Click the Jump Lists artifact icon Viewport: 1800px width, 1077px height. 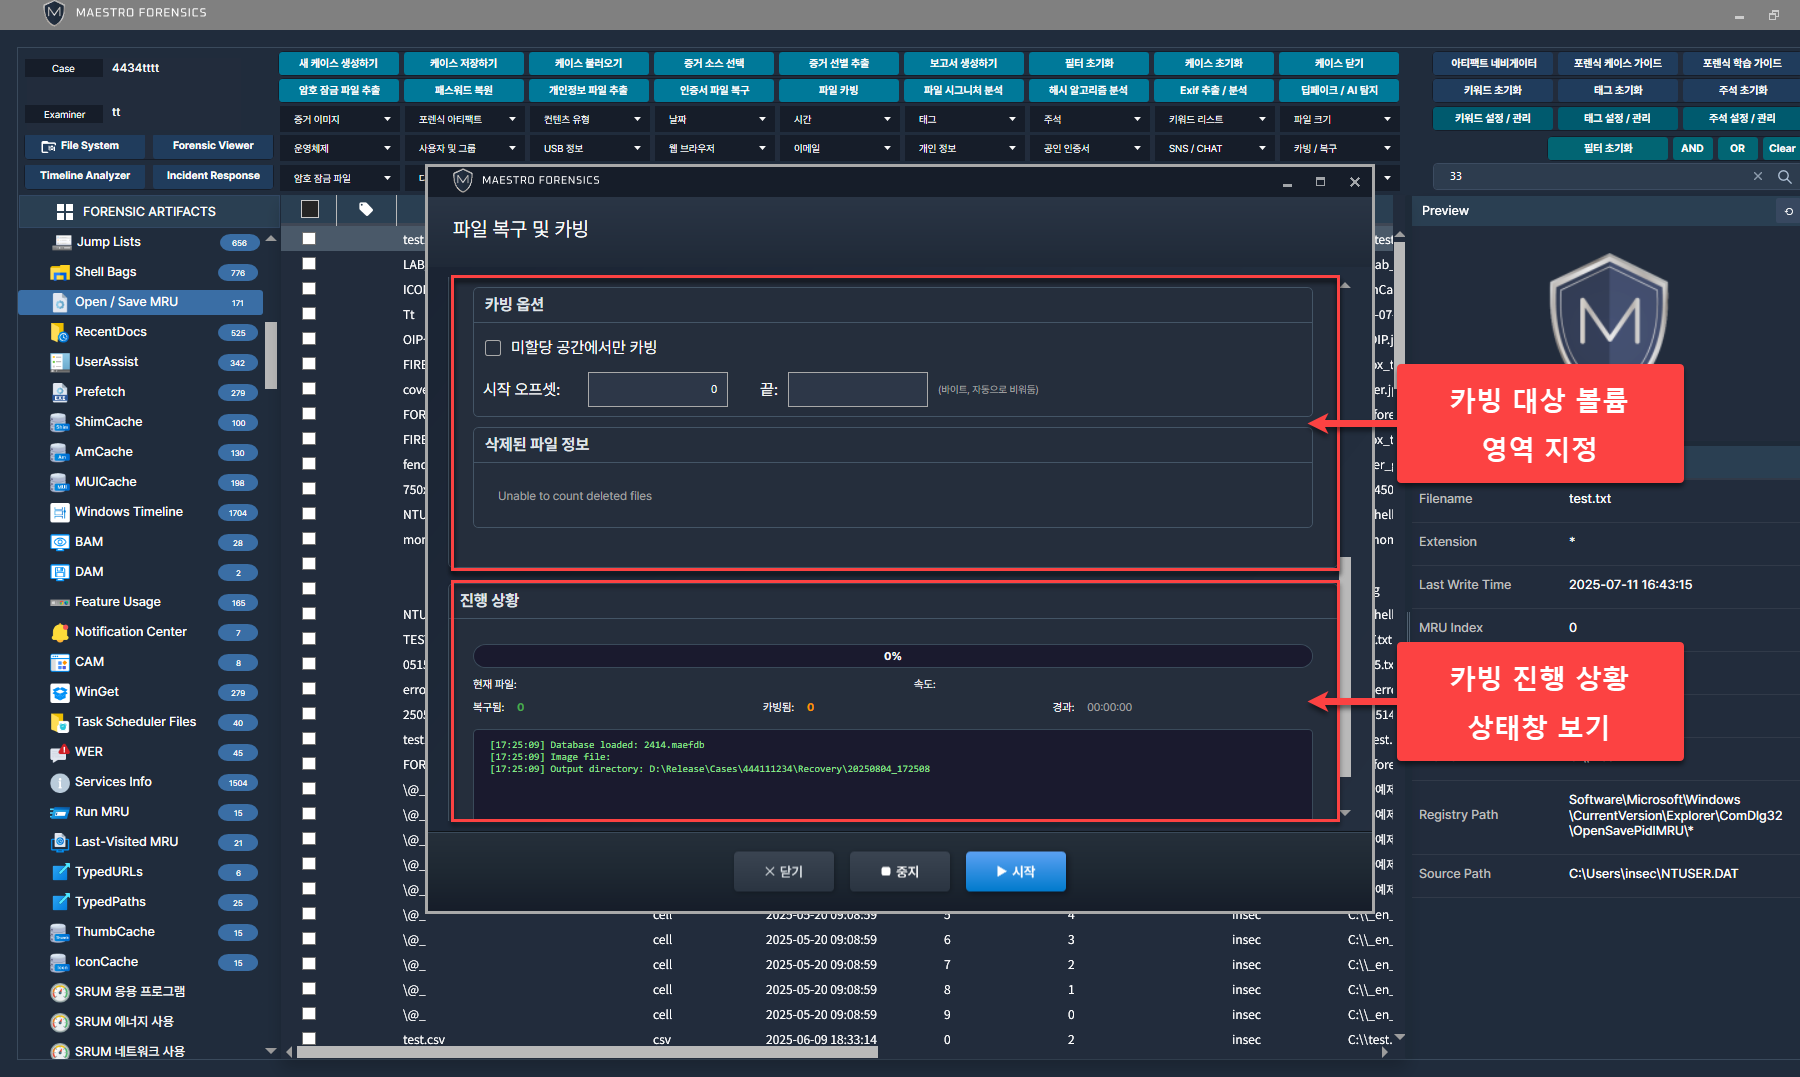point(61,242)
